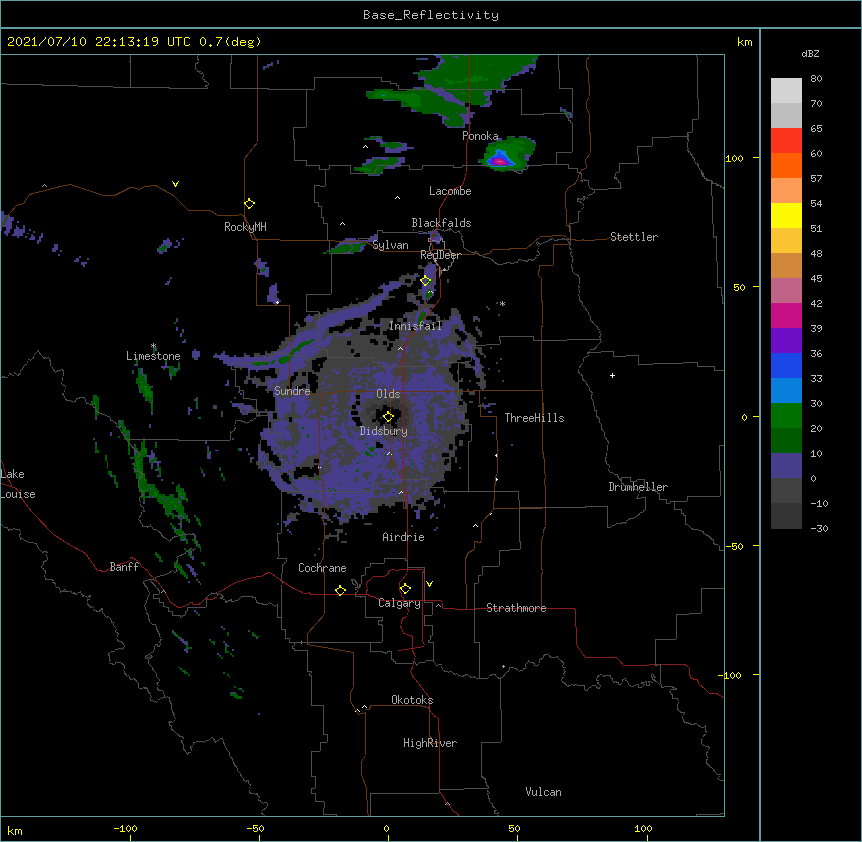Viewport: 862px width, 842px height.
Task: Click the Airdrie city label
Action: 403,537
